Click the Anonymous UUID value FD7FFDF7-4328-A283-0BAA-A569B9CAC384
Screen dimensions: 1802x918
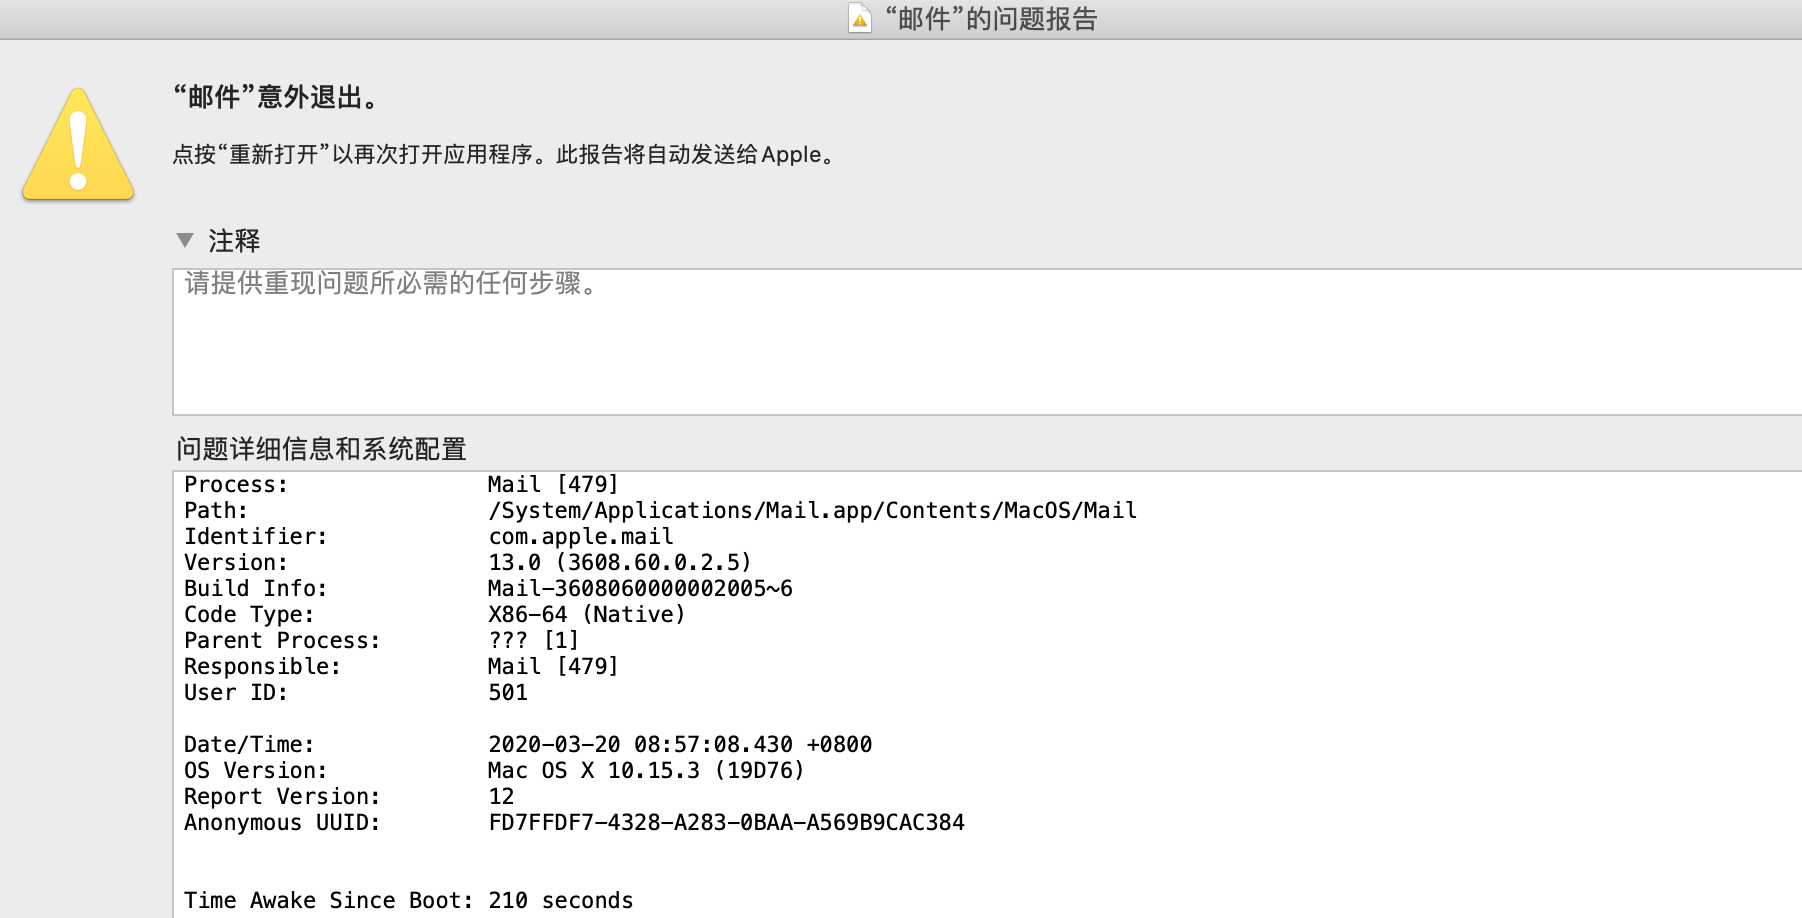(726, 822)
